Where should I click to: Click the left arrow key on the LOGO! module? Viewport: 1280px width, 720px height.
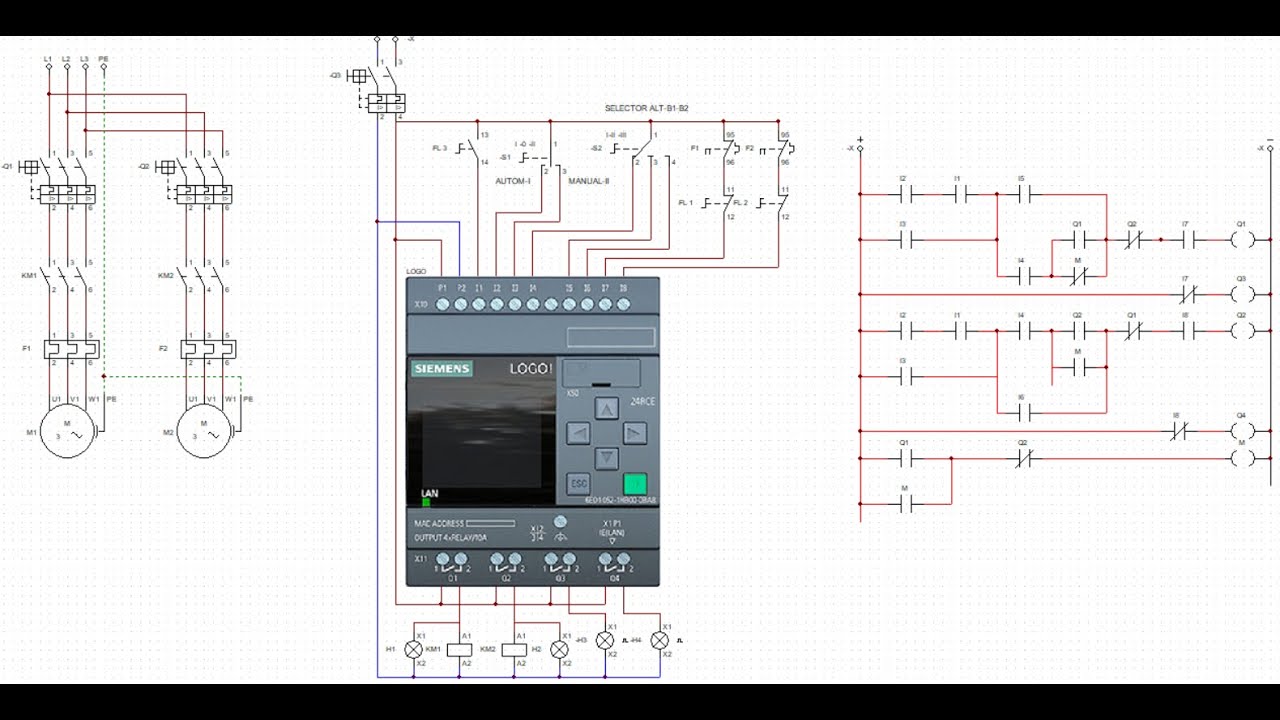pyautogui.click(x=579, y=433)
